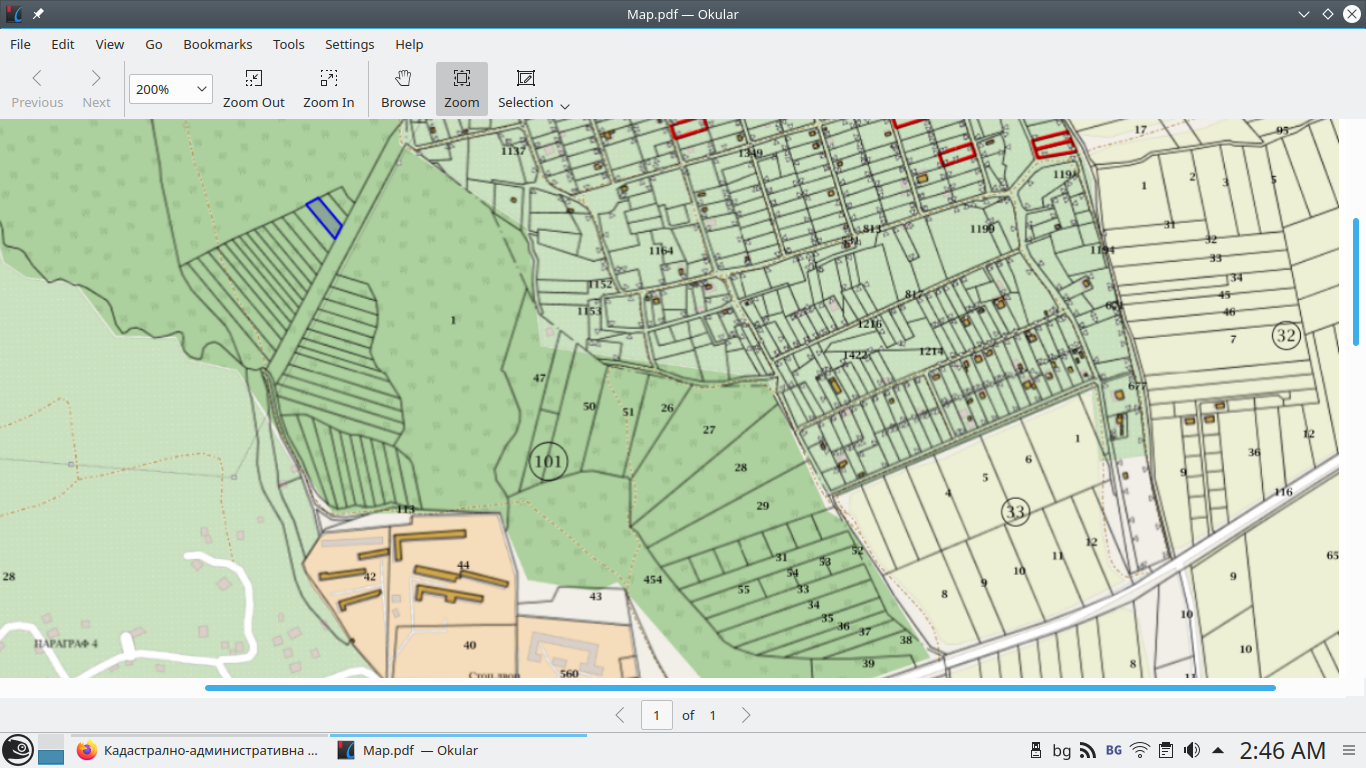Click the horizontal scrollbar under the map

740,688
